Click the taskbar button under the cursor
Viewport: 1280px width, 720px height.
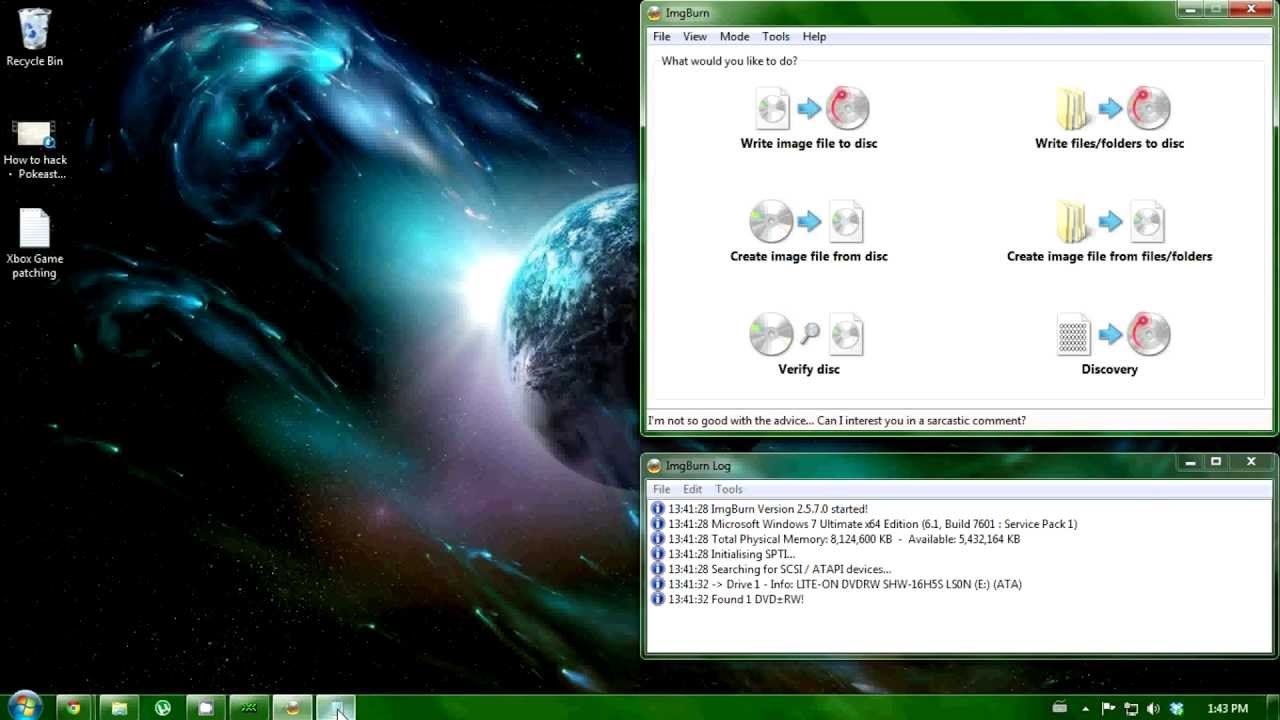coord(336,708)
